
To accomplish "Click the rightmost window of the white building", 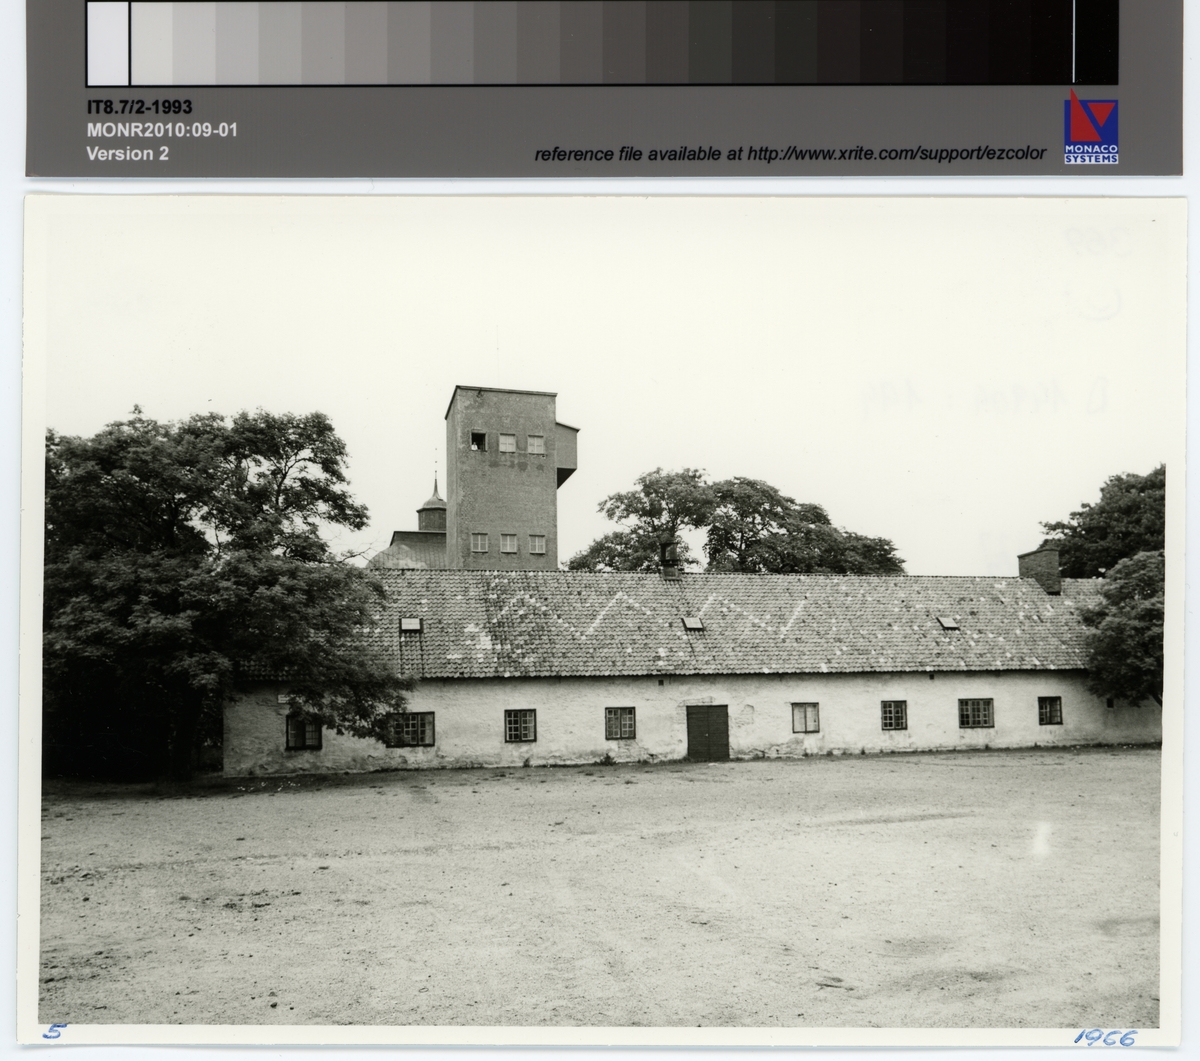I will (1049, 710).
